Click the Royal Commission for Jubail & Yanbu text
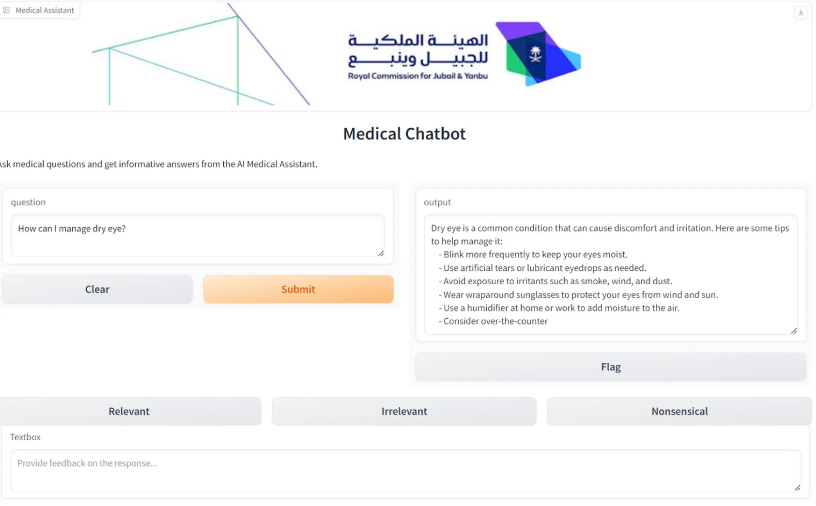Screen dimensions: 816x506 [418, 76]
